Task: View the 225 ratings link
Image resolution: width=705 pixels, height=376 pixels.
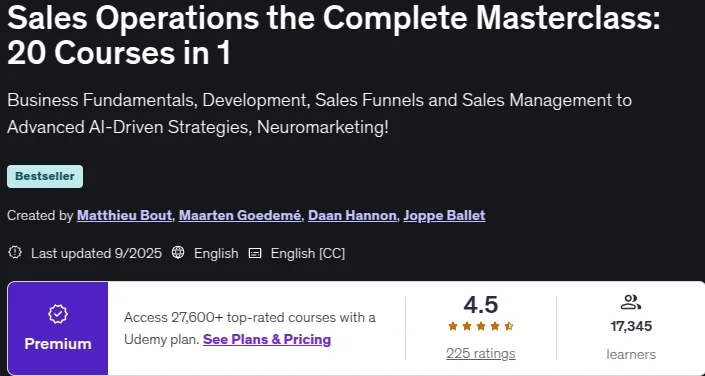Action: 481,354
